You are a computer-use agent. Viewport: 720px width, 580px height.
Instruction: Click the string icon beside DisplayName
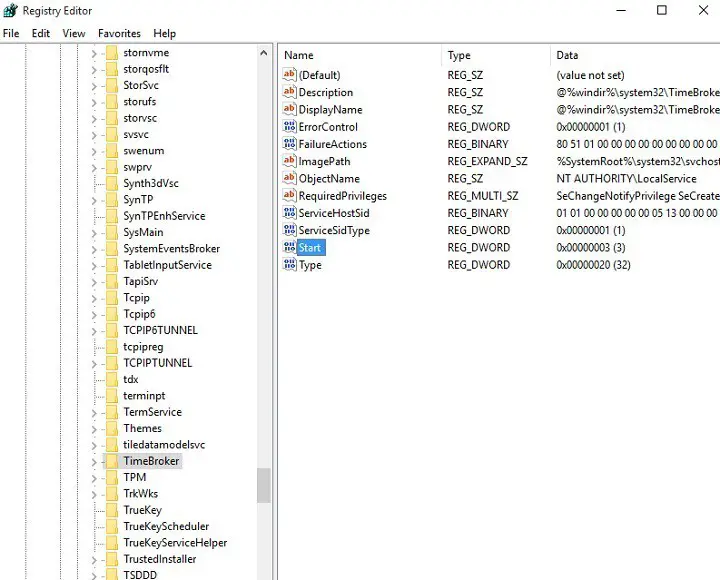pos(289,109)
